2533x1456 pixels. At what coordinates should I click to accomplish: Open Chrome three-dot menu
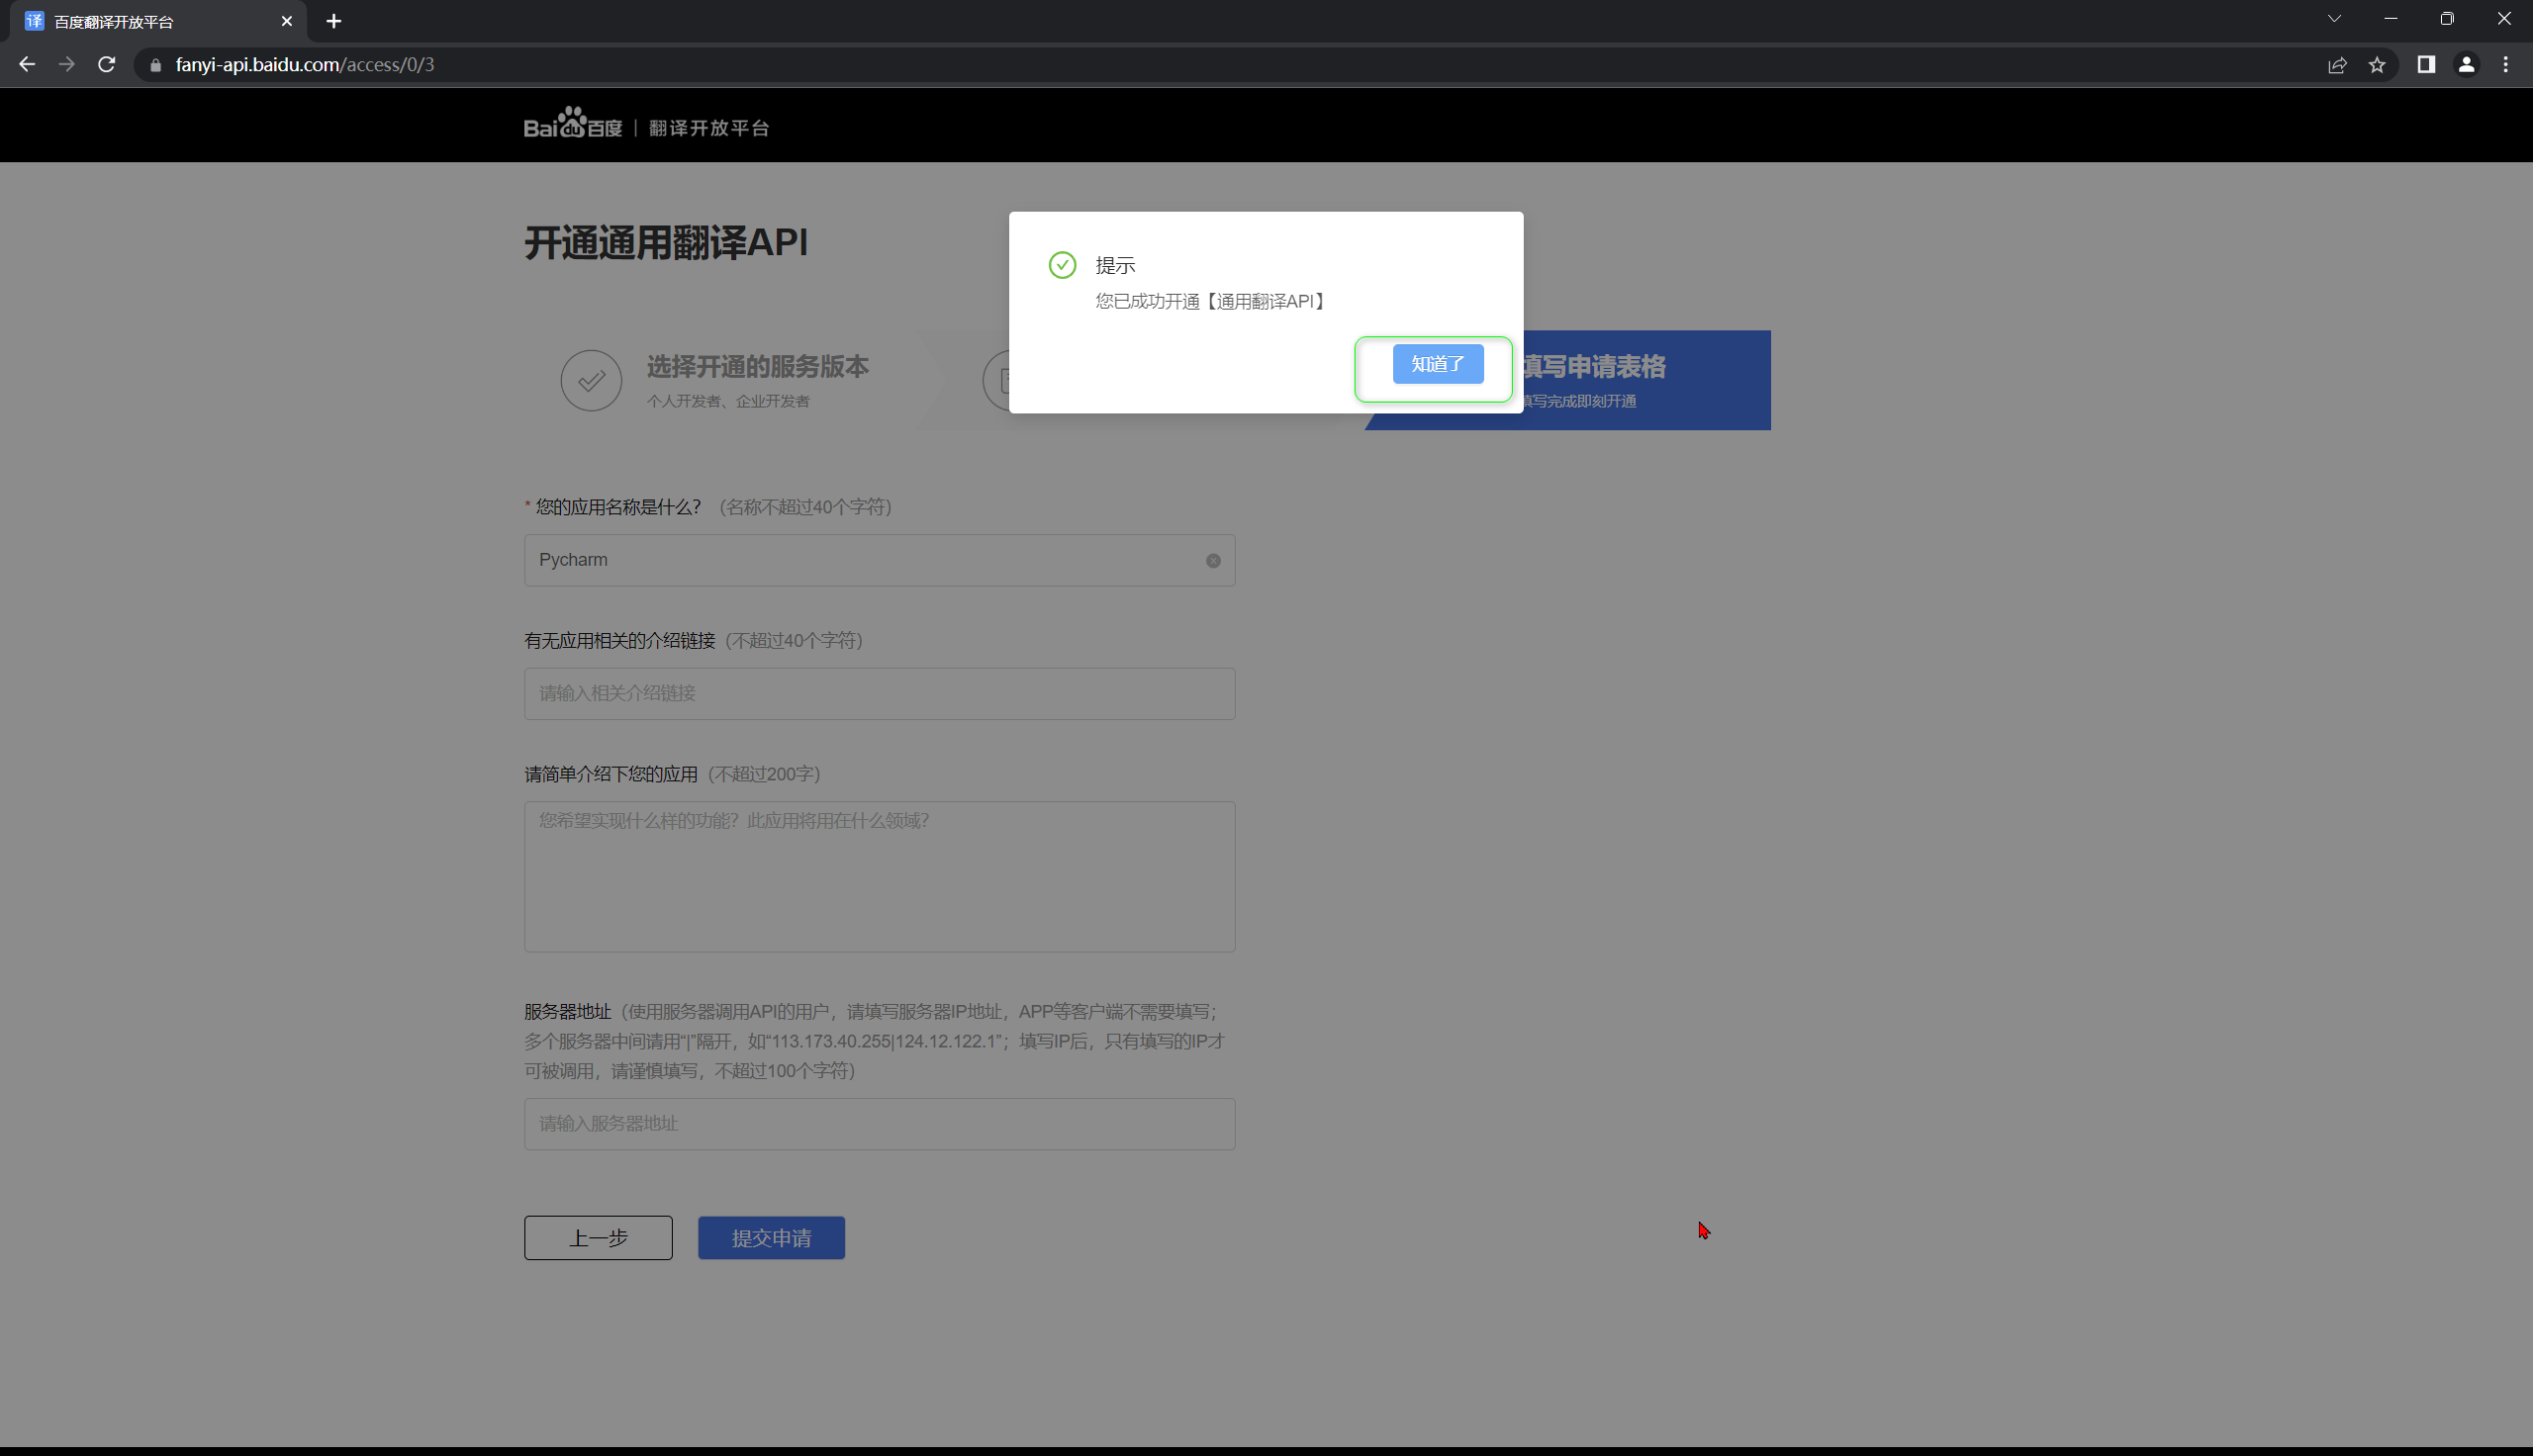2506,65
